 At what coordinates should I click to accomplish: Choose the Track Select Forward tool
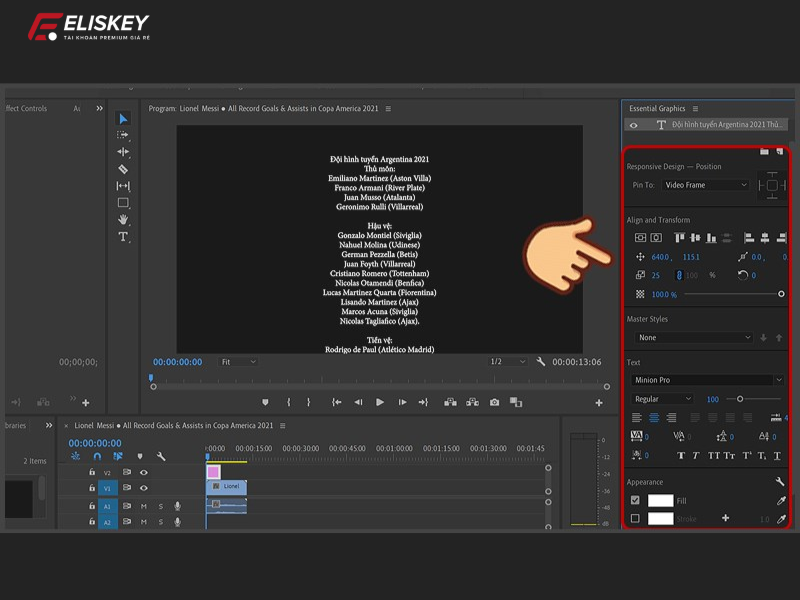[x=123, y=135]
